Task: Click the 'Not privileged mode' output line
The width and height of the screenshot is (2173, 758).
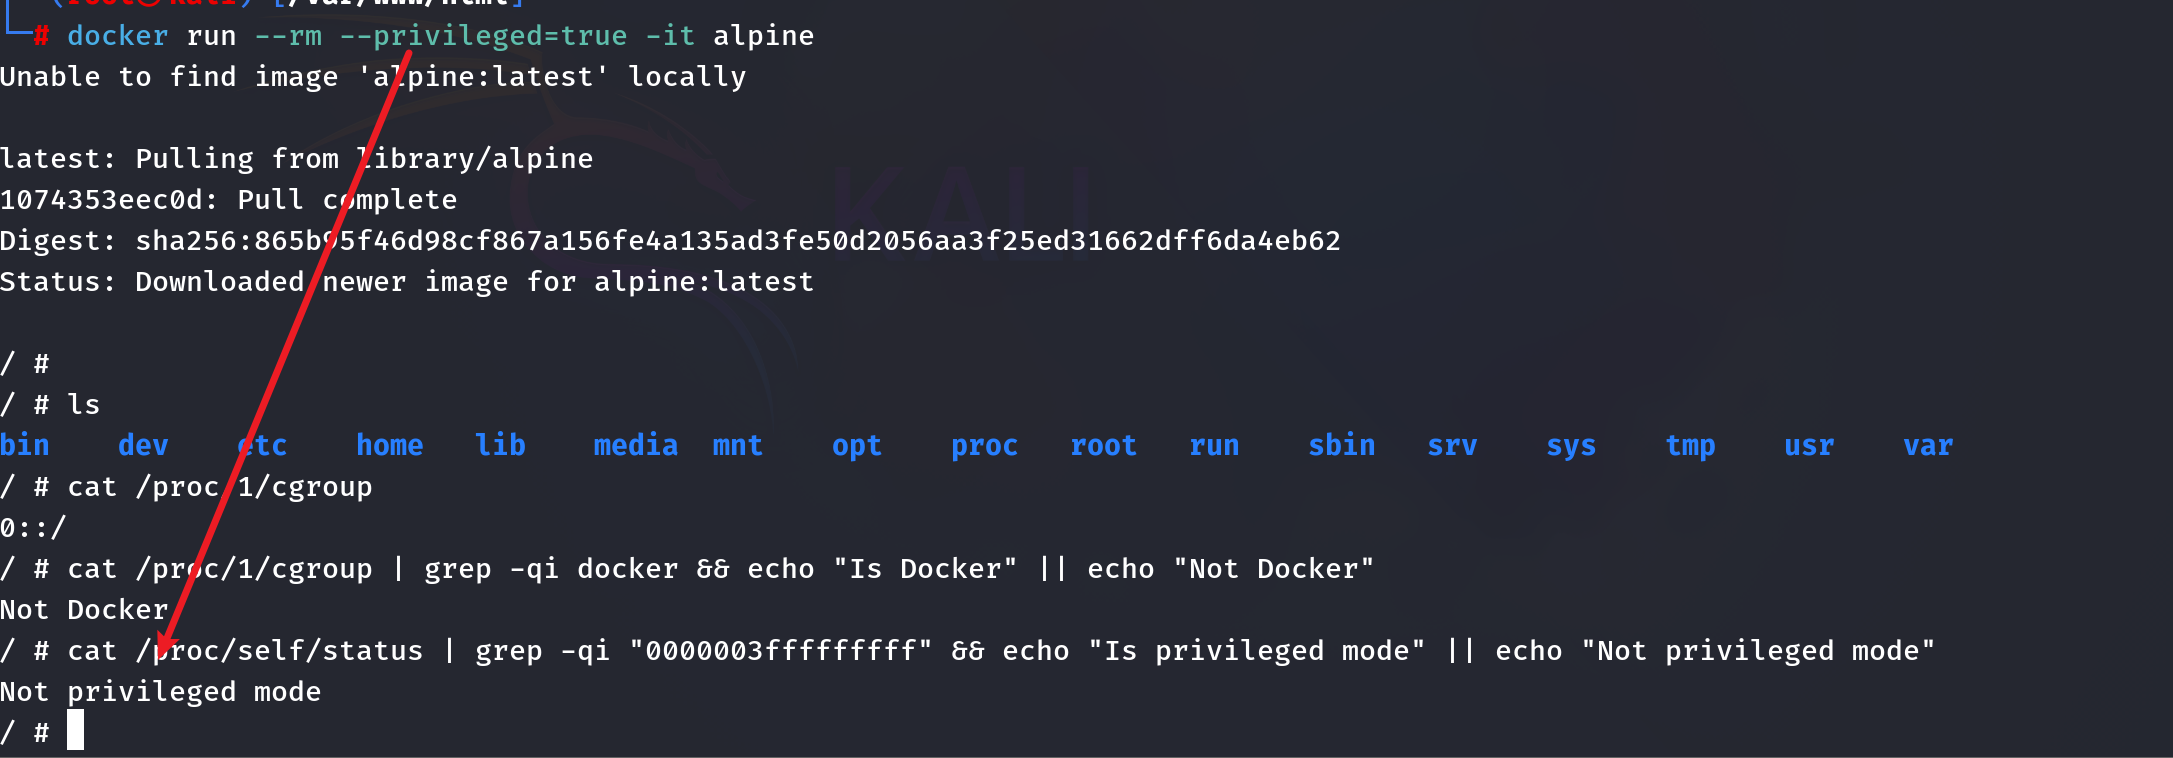Action: pos(160,692)
